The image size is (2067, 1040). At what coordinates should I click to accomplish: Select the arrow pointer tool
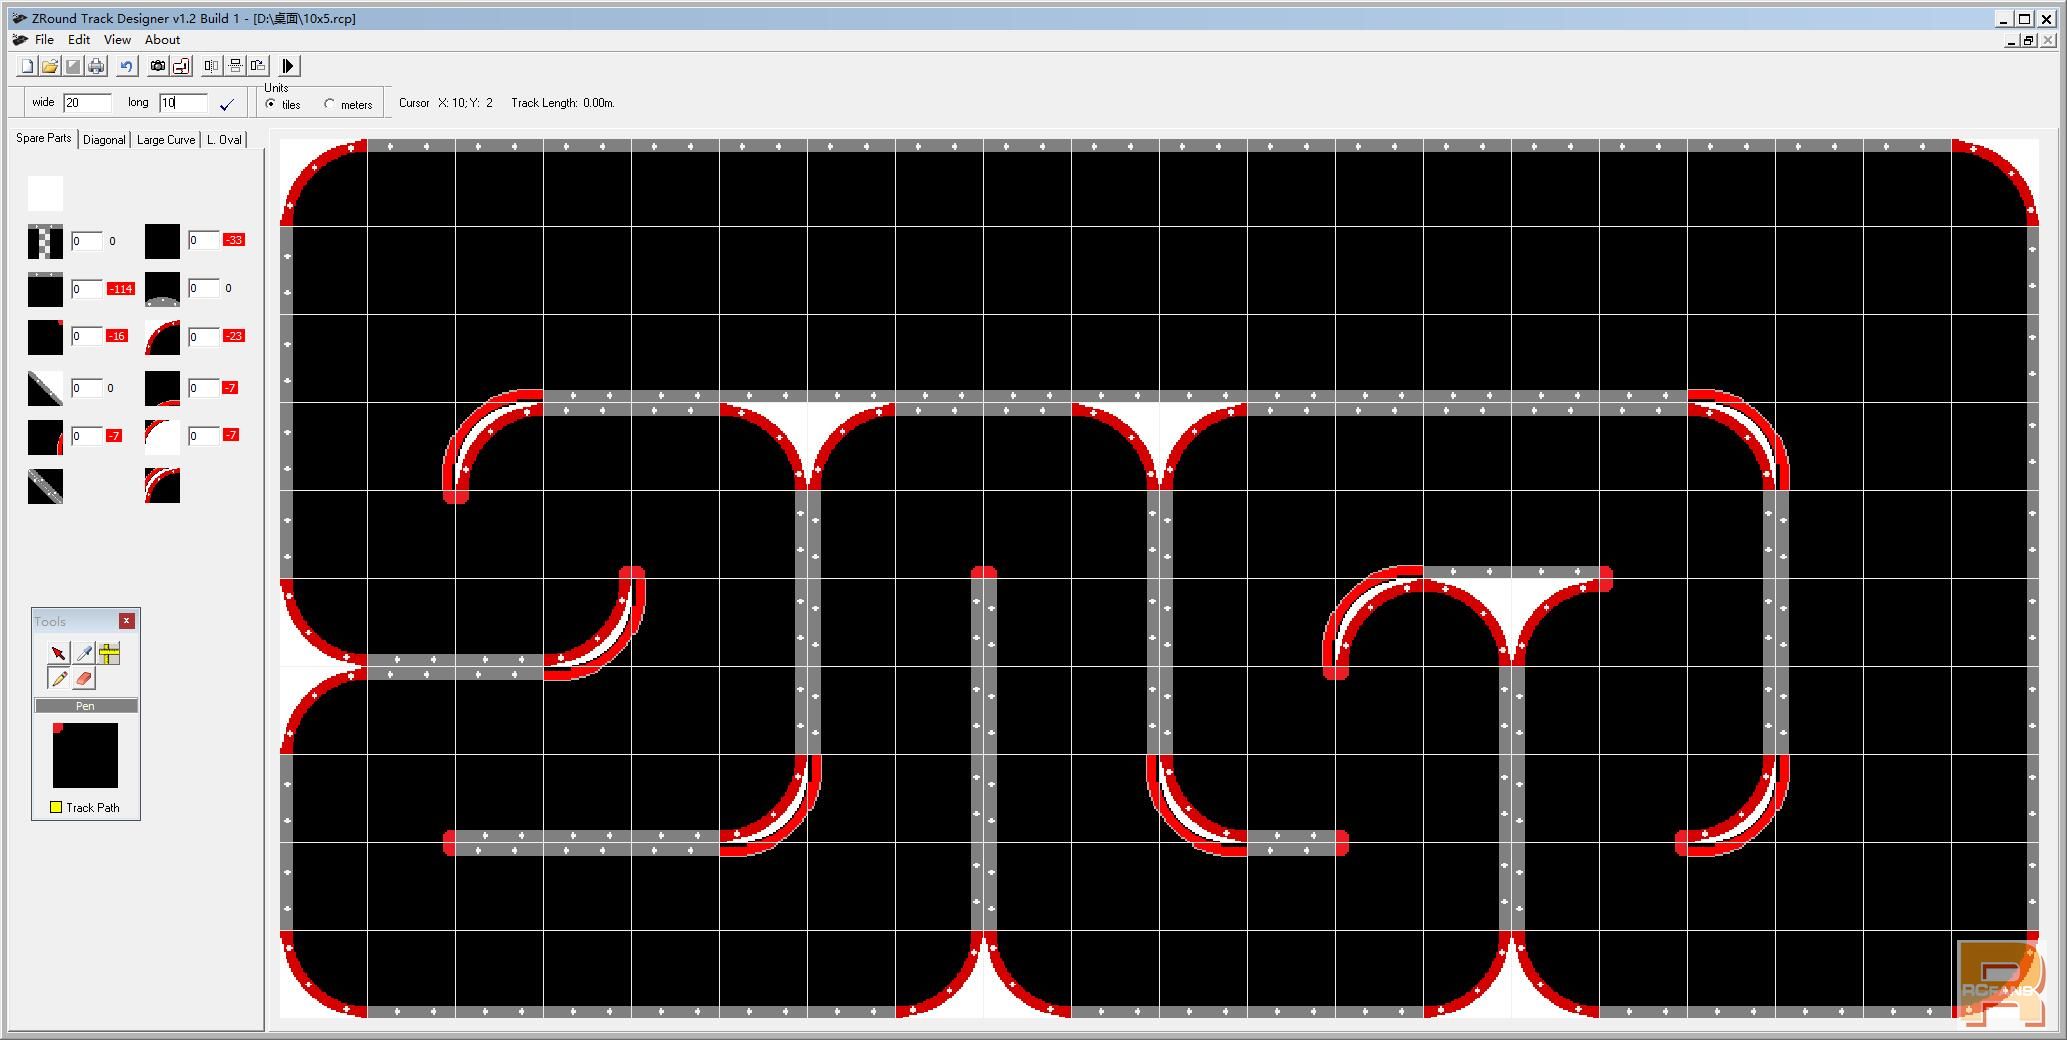pos(58,654)
